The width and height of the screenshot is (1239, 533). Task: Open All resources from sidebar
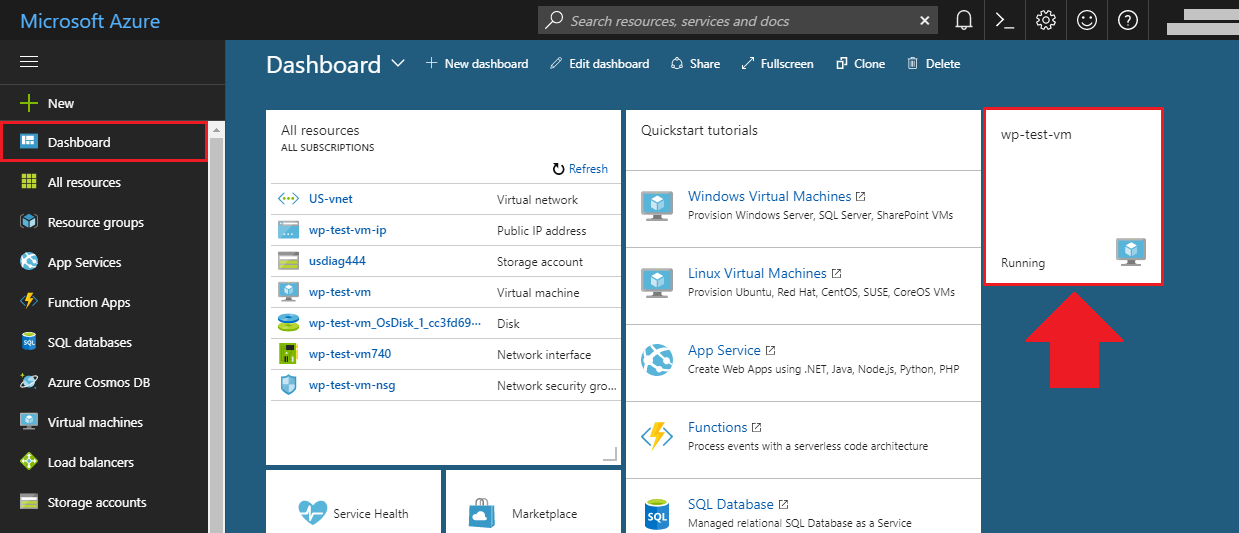tap(104, 182)
